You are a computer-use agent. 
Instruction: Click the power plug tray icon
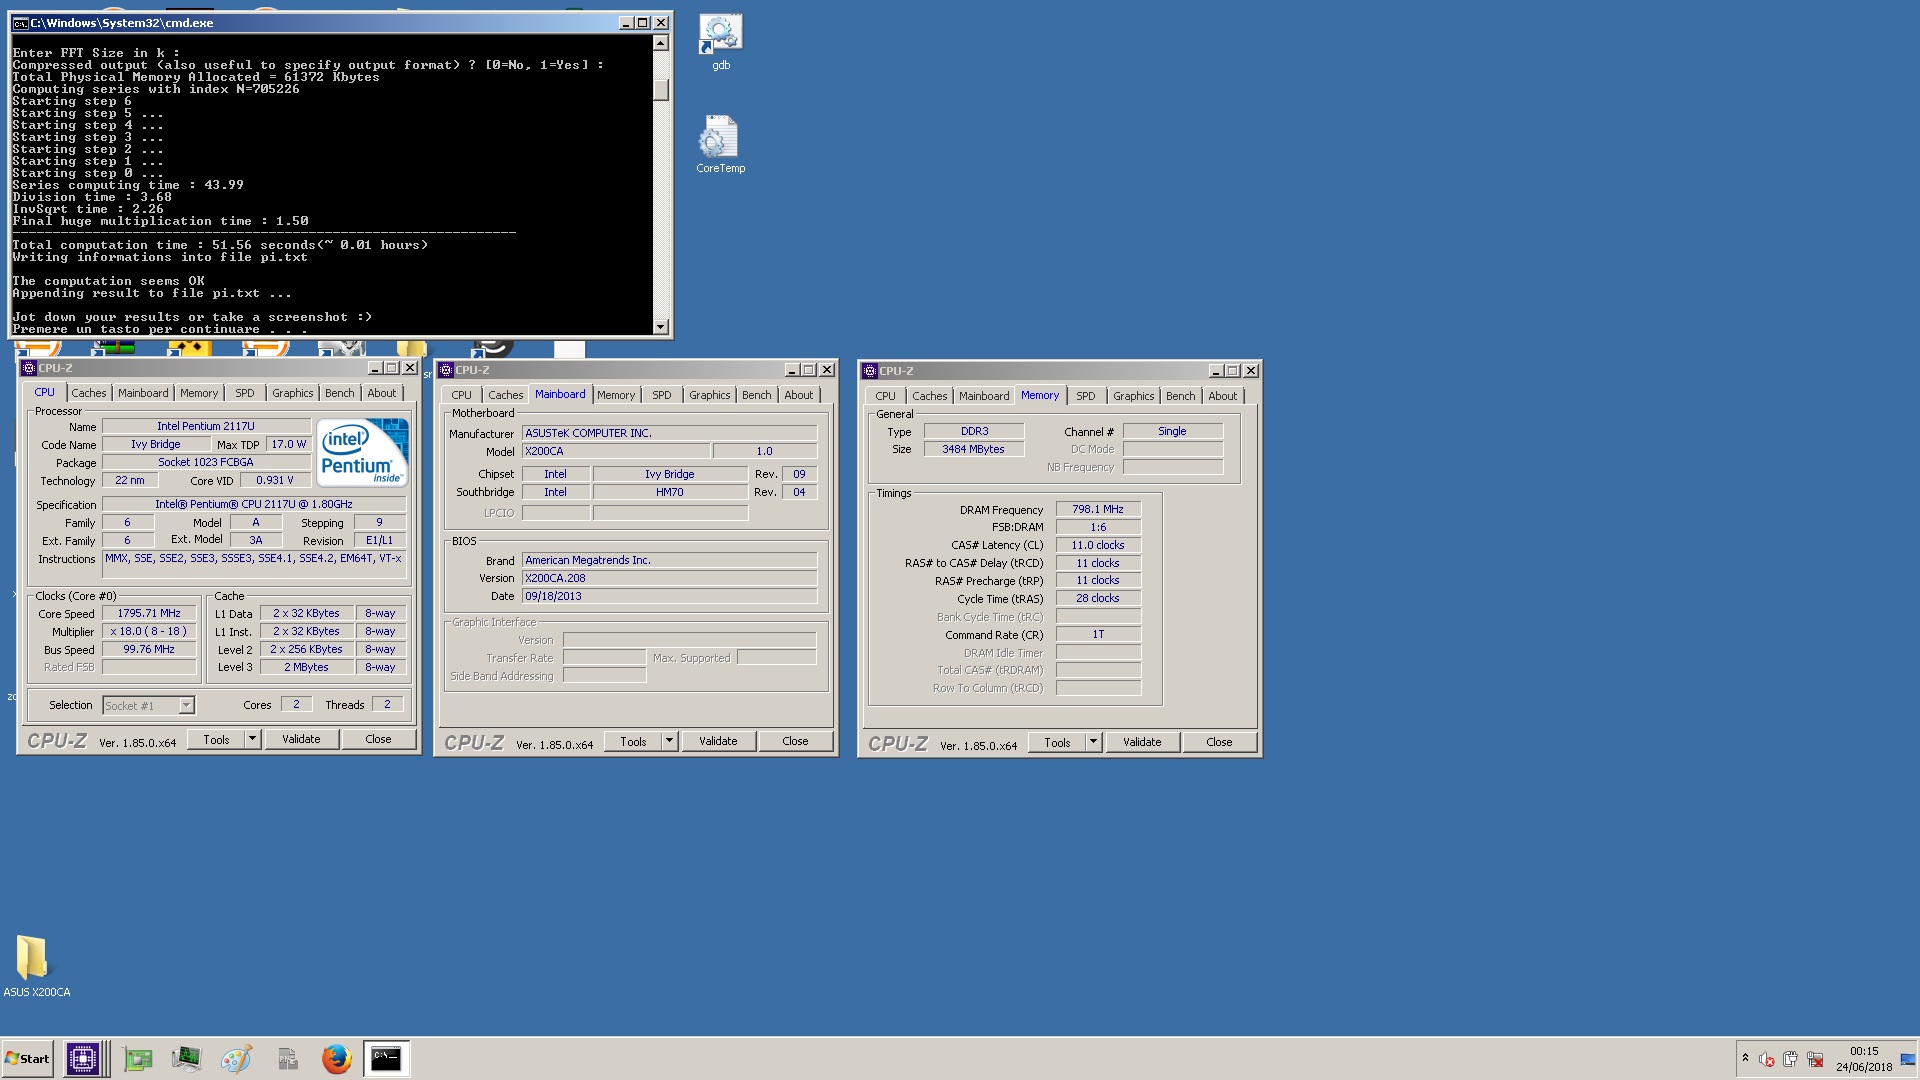pyautogui.click(x=1790, y=1059)
